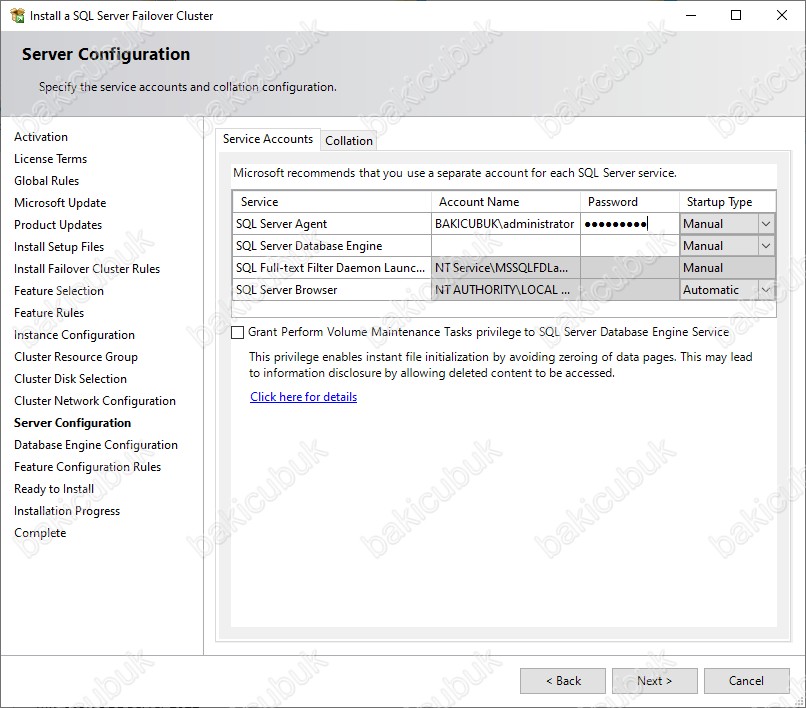The height and width of the screenshot is (708, 806).
Task: Open Startup Type dropdown for SQL Server Browser
Action: 765,290
